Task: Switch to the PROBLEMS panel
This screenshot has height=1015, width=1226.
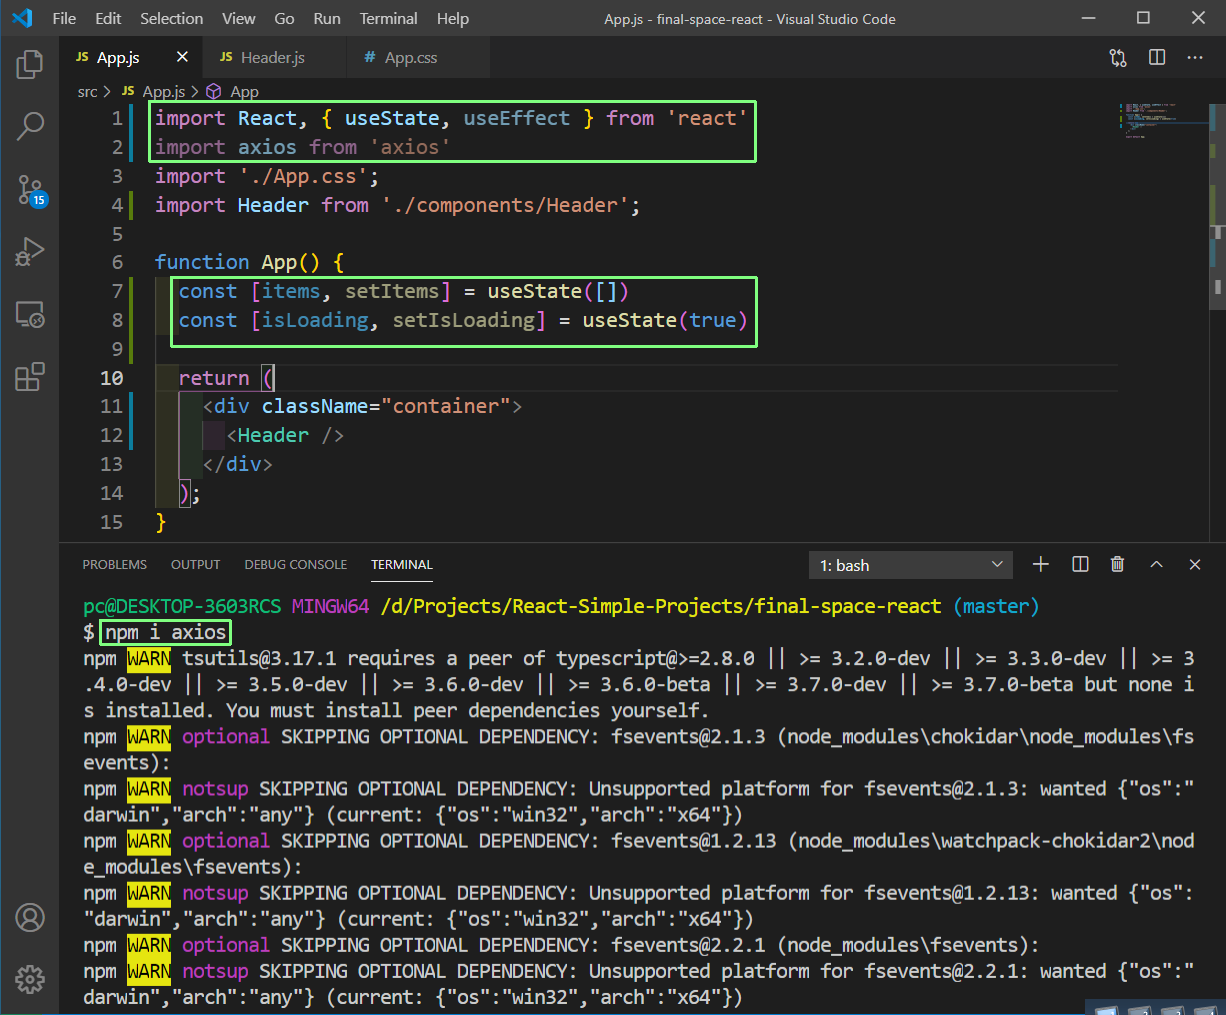Action: 114,564
